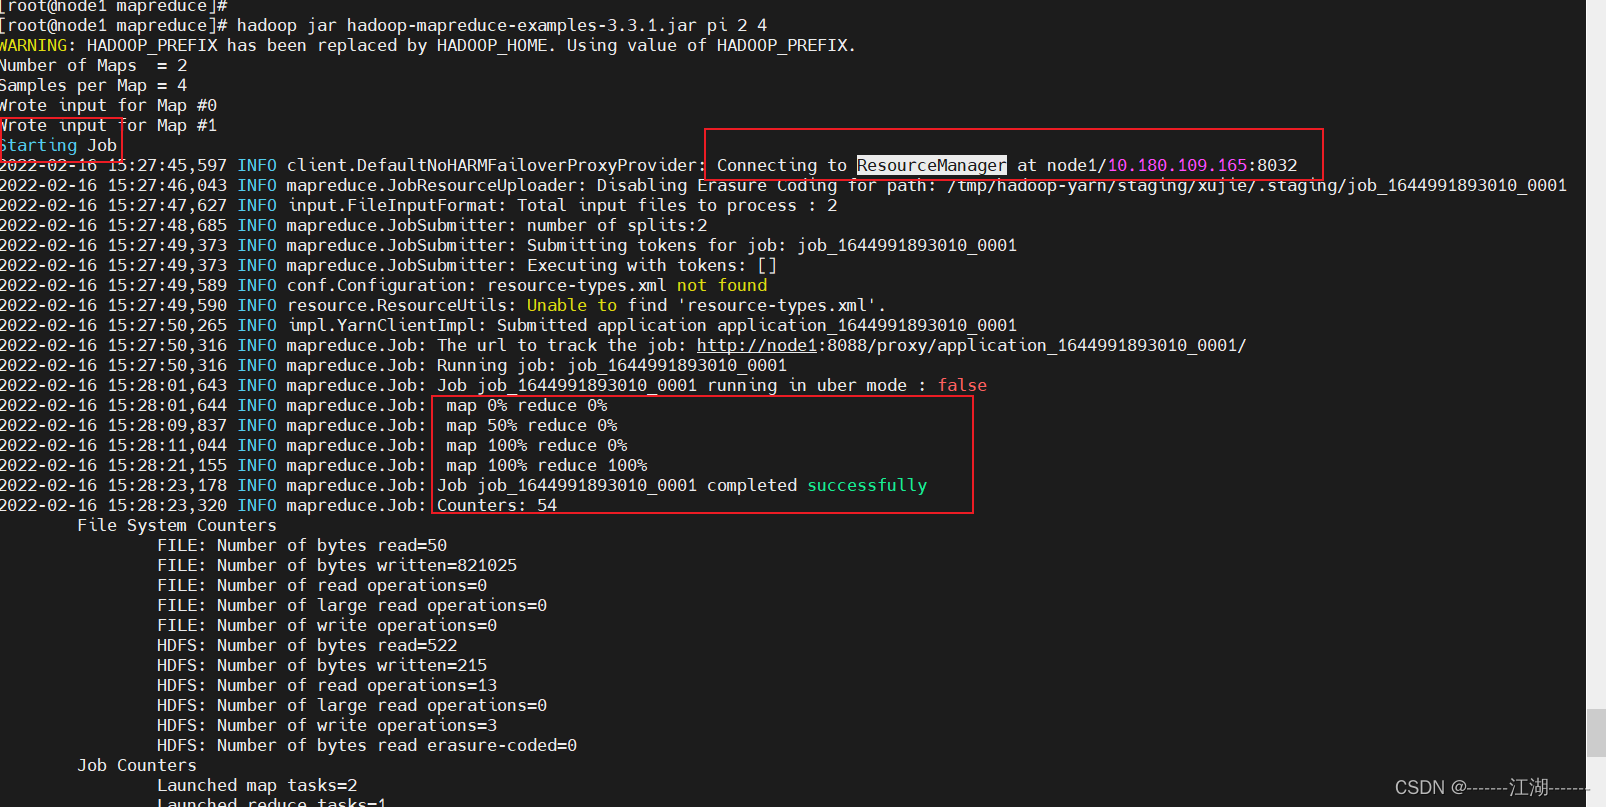Click the 'Starting Job' line
Image resolution: width=1606 pixels, height=807 pixels.
click(x=58, y=145)
